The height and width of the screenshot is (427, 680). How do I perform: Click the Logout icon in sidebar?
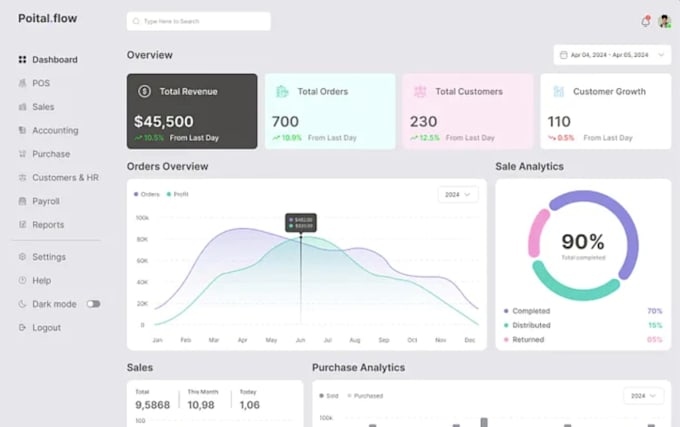pyautogui.click(x=23, y=327)
